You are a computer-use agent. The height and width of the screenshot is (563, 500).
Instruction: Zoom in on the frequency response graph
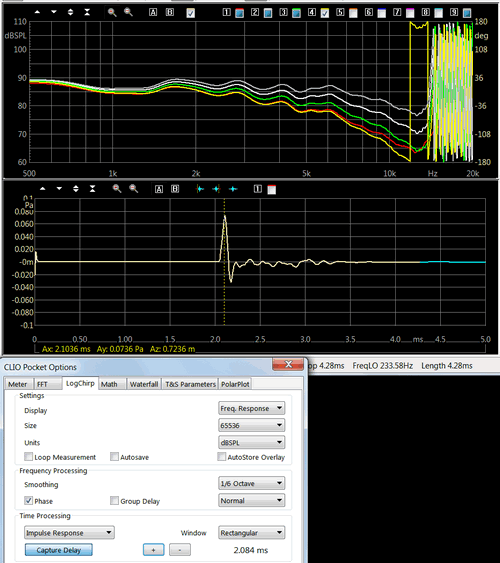[x=112, y=12]
